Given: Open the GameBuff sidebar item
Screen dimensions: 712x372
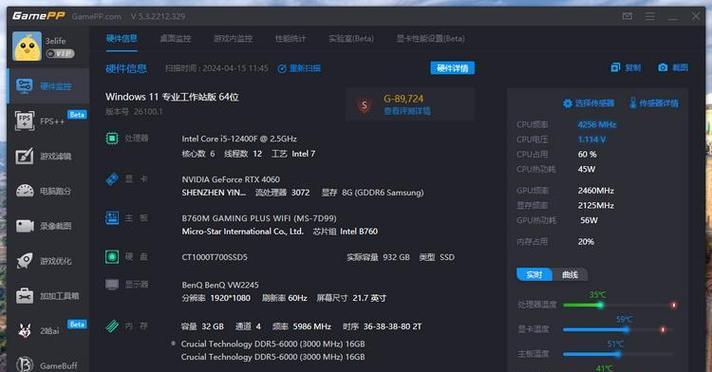Looking at the screenshot, I should tap(48, 365).
